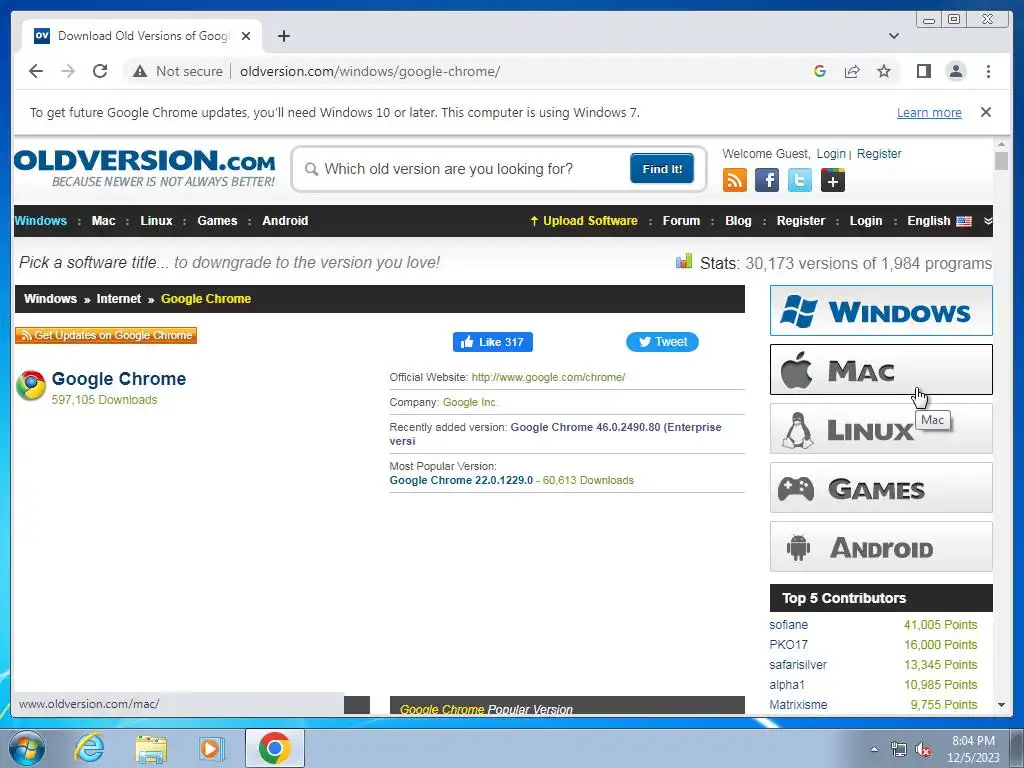Image resolution: width=1024 pixels, height=768 pixels.
Task: Click Windows in the breadcrumb
Action: tap(50, 298)
